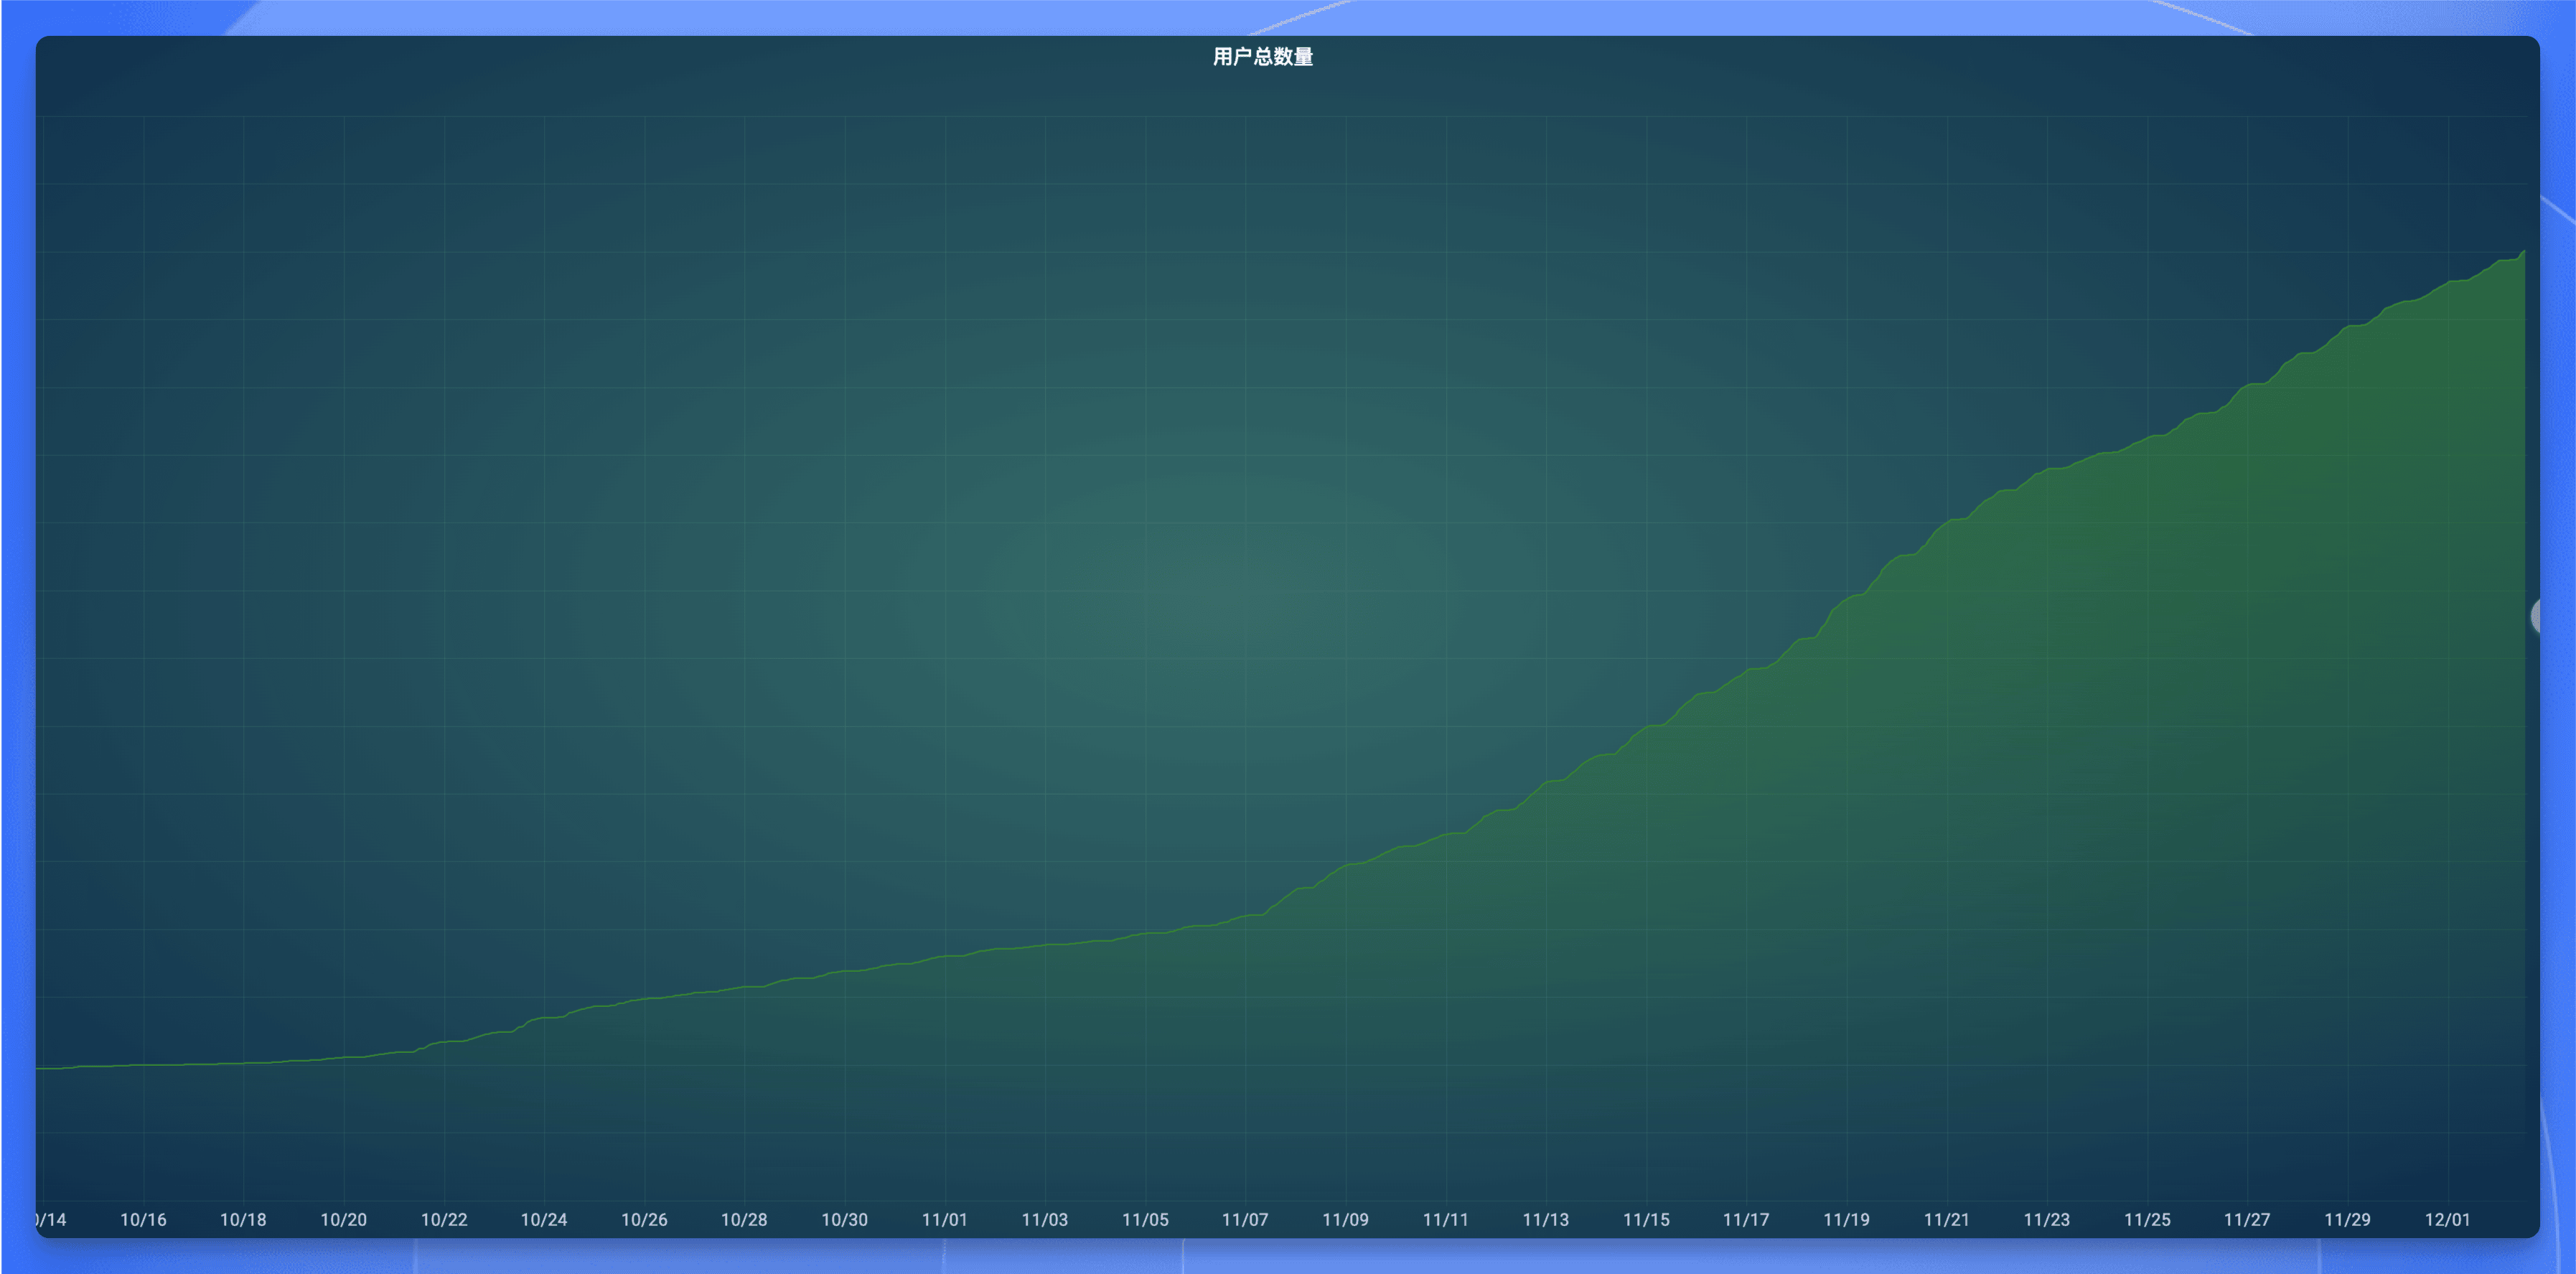Click the 用户总数量 chart title
The height and width of the screenshot is (1274, 2576).
(x=1262, y=57)
